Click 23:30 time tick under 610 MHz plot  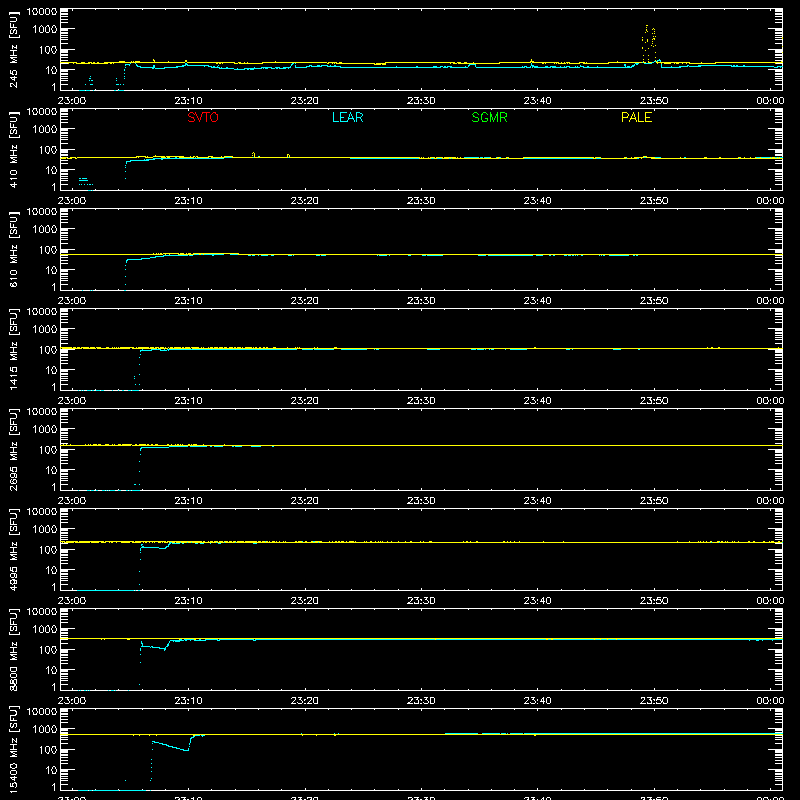pos(421,301)
